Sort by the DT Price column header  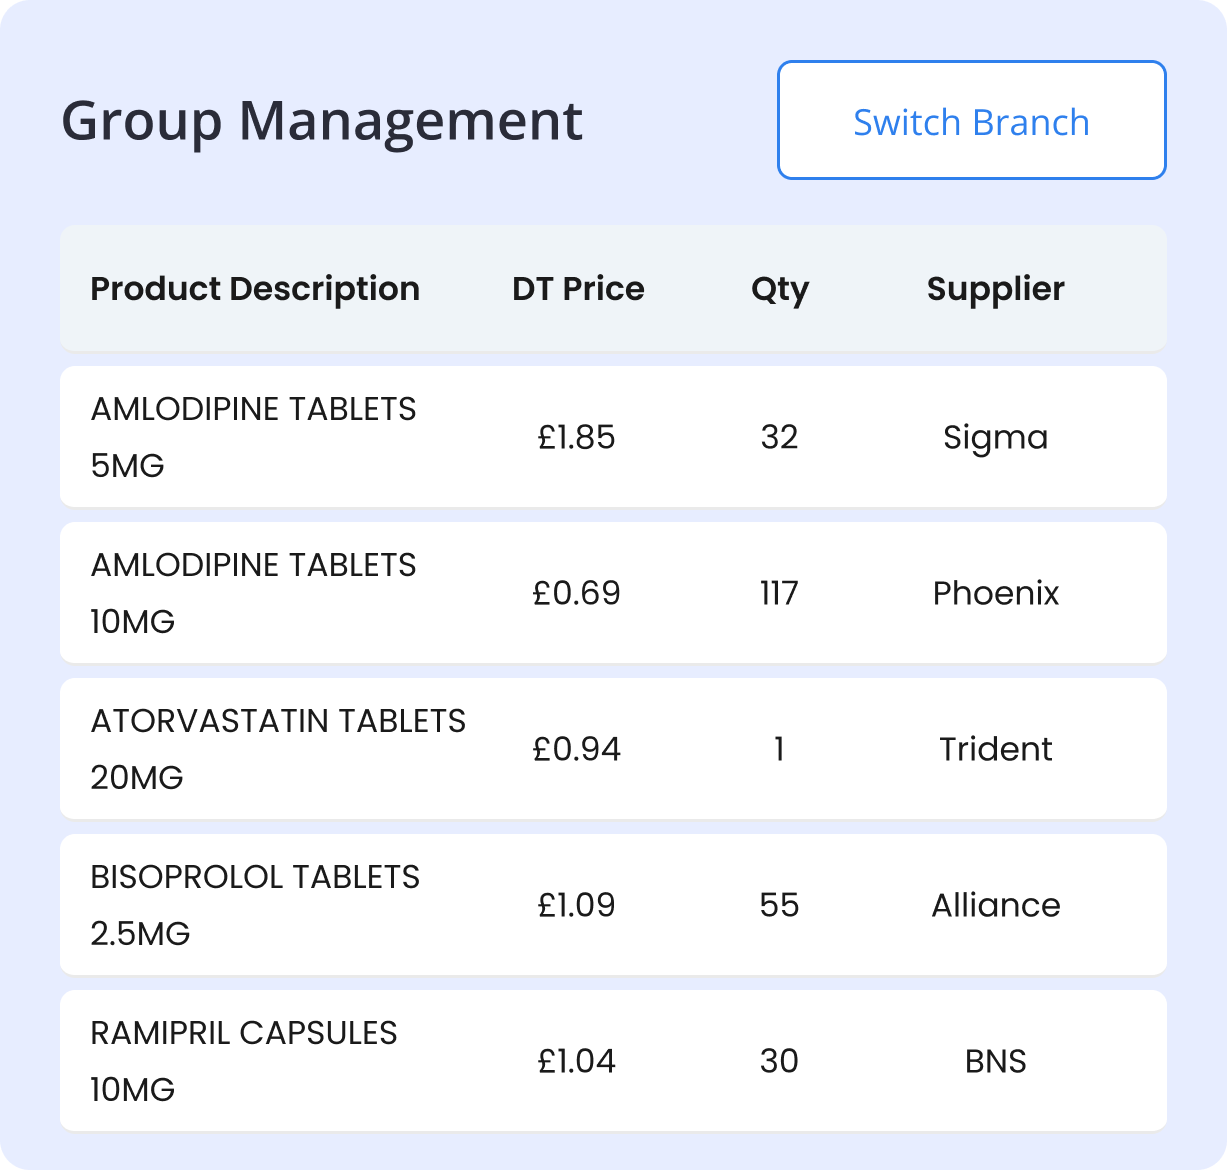577,289
